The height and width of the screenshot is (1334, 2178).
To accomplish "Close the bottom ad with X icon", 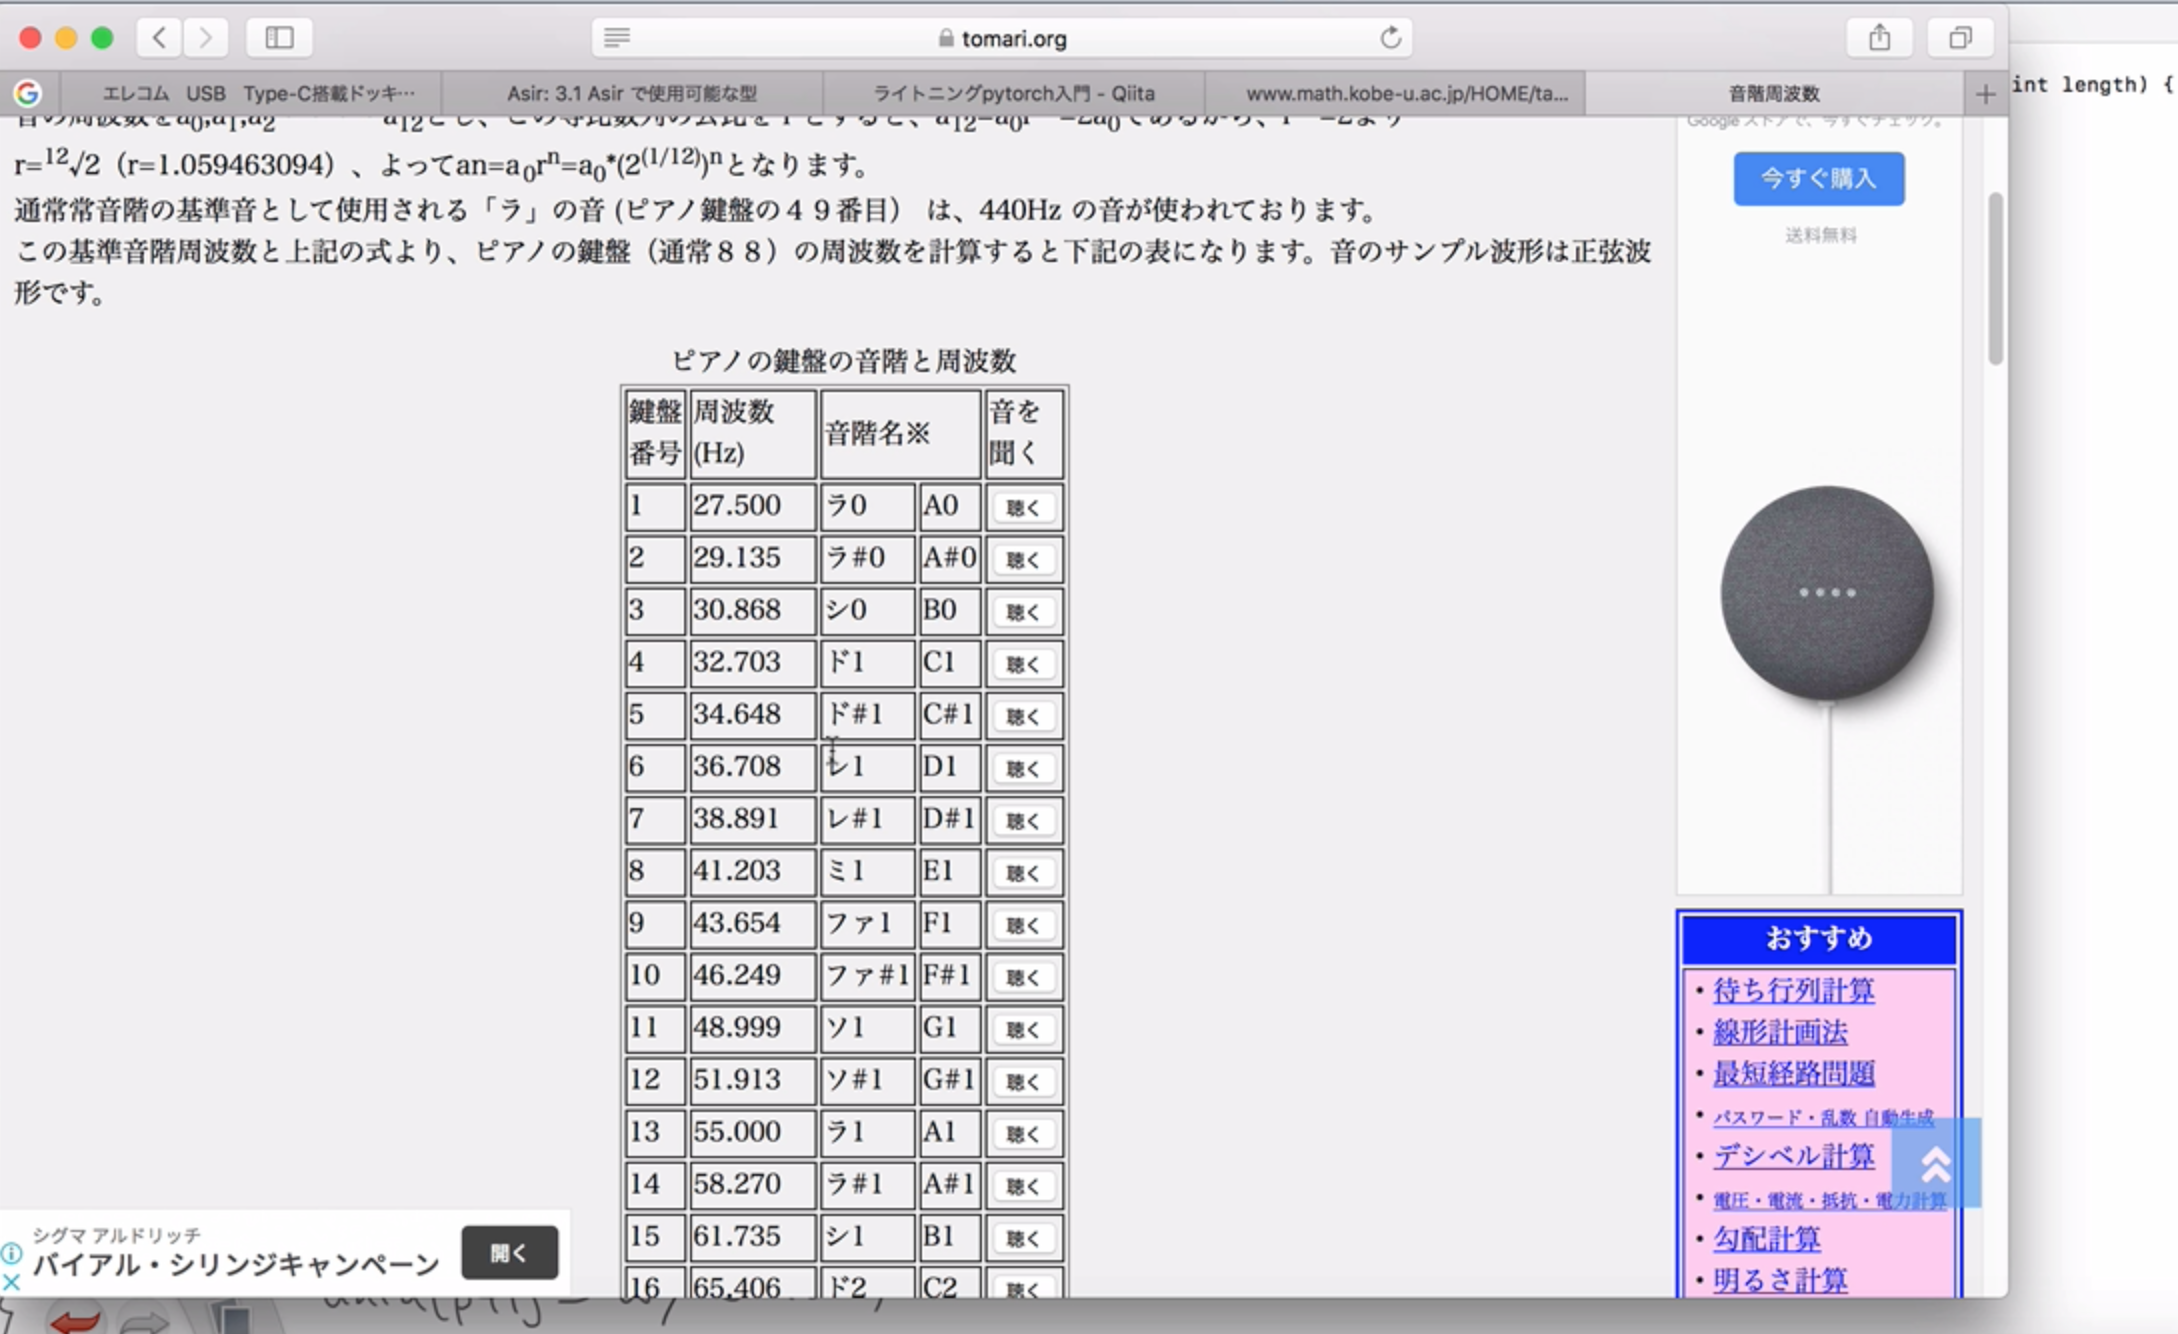I will 11,1282.
